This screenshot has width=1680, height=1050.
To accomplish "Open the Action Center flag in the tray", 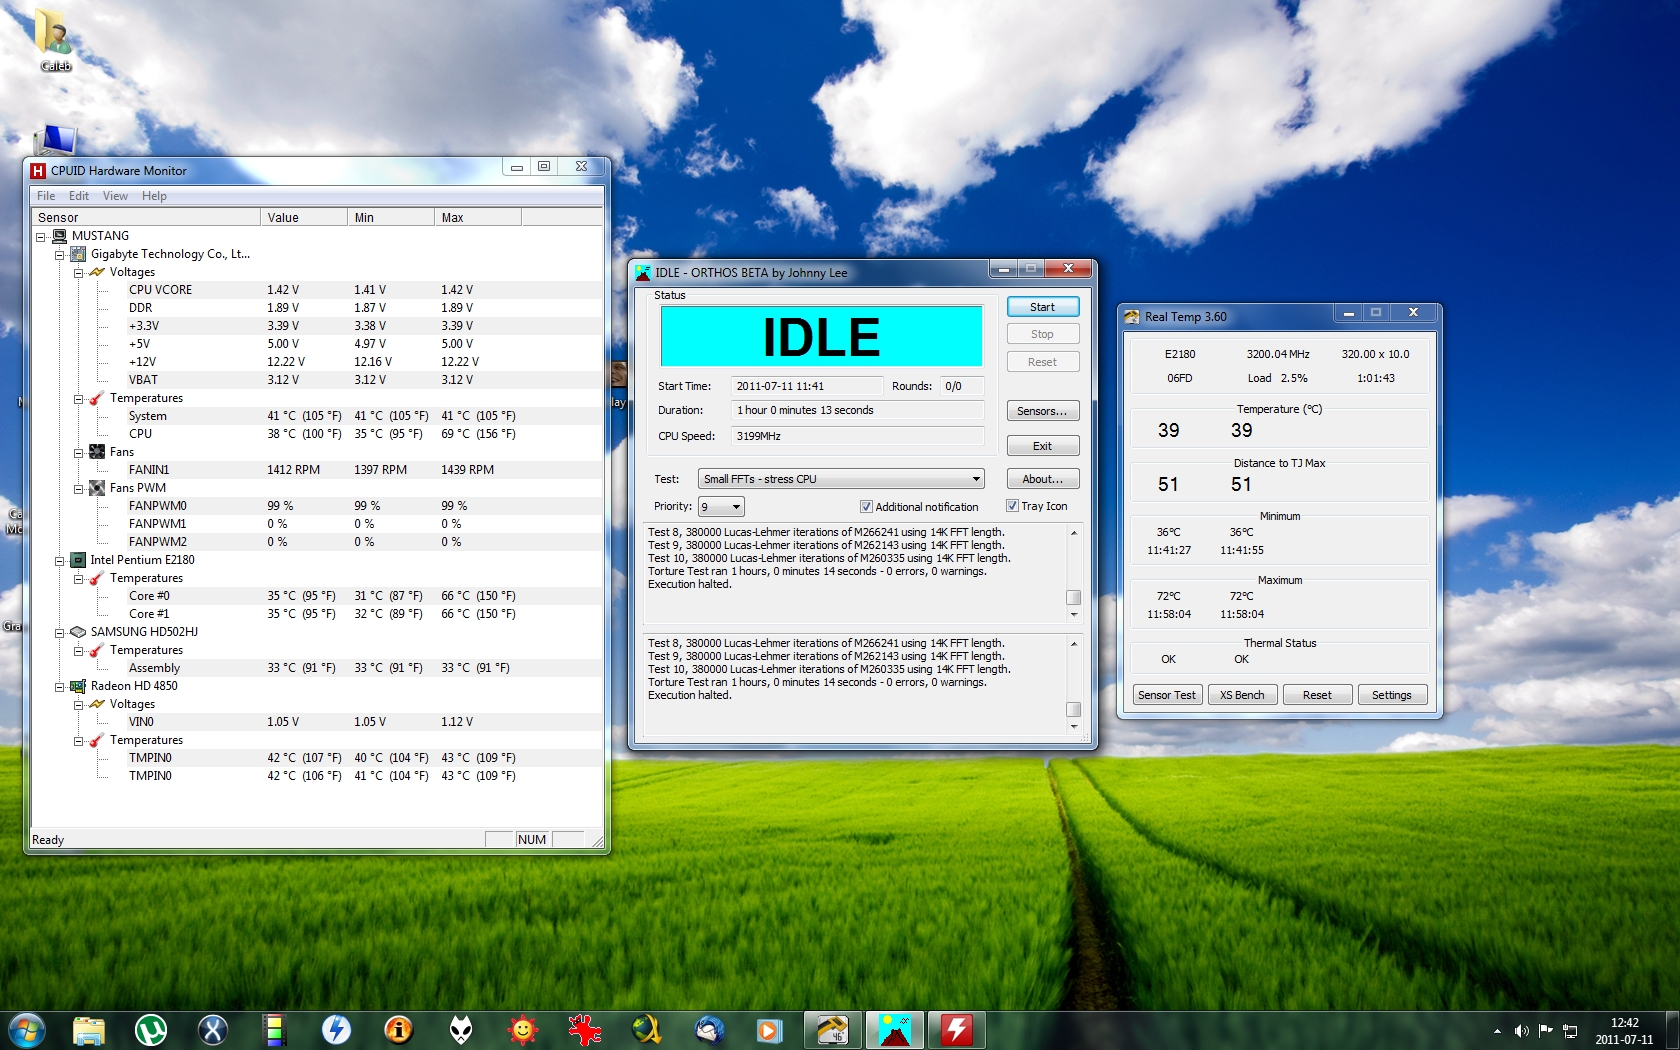I will pyautogui.click(x=1546, y=1031).
